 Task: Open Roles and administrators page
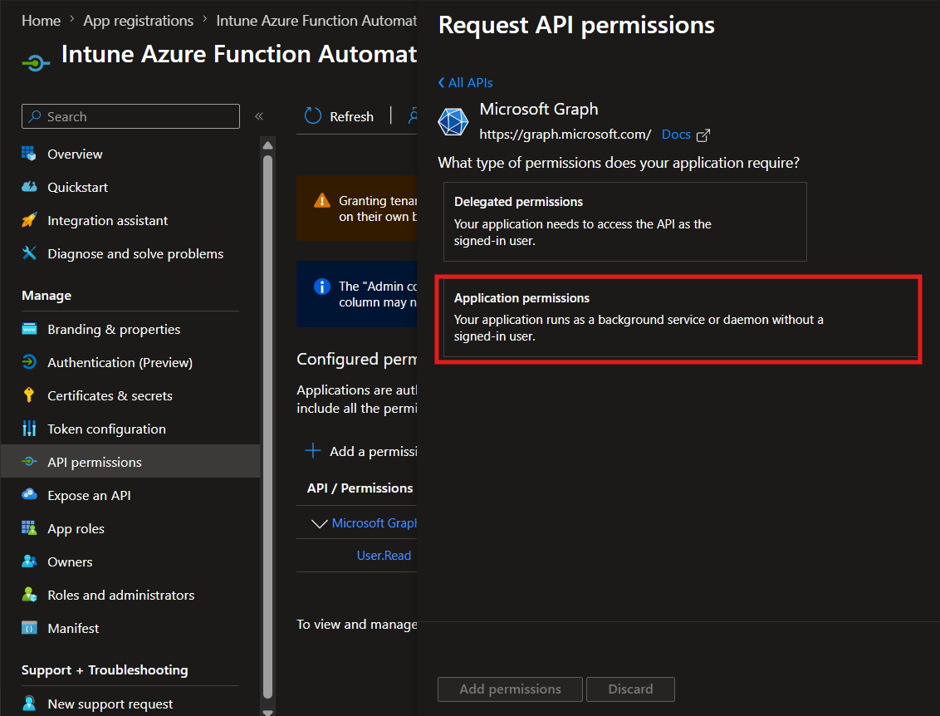coord(131,594)
